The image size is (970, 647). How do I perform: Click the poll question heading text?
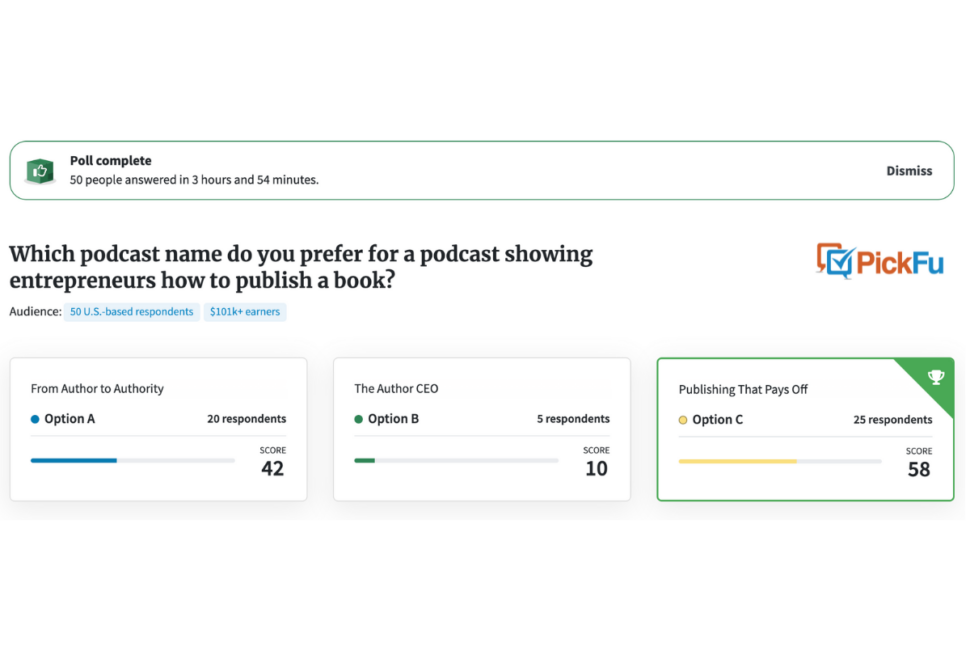click(x=301, y=267)
